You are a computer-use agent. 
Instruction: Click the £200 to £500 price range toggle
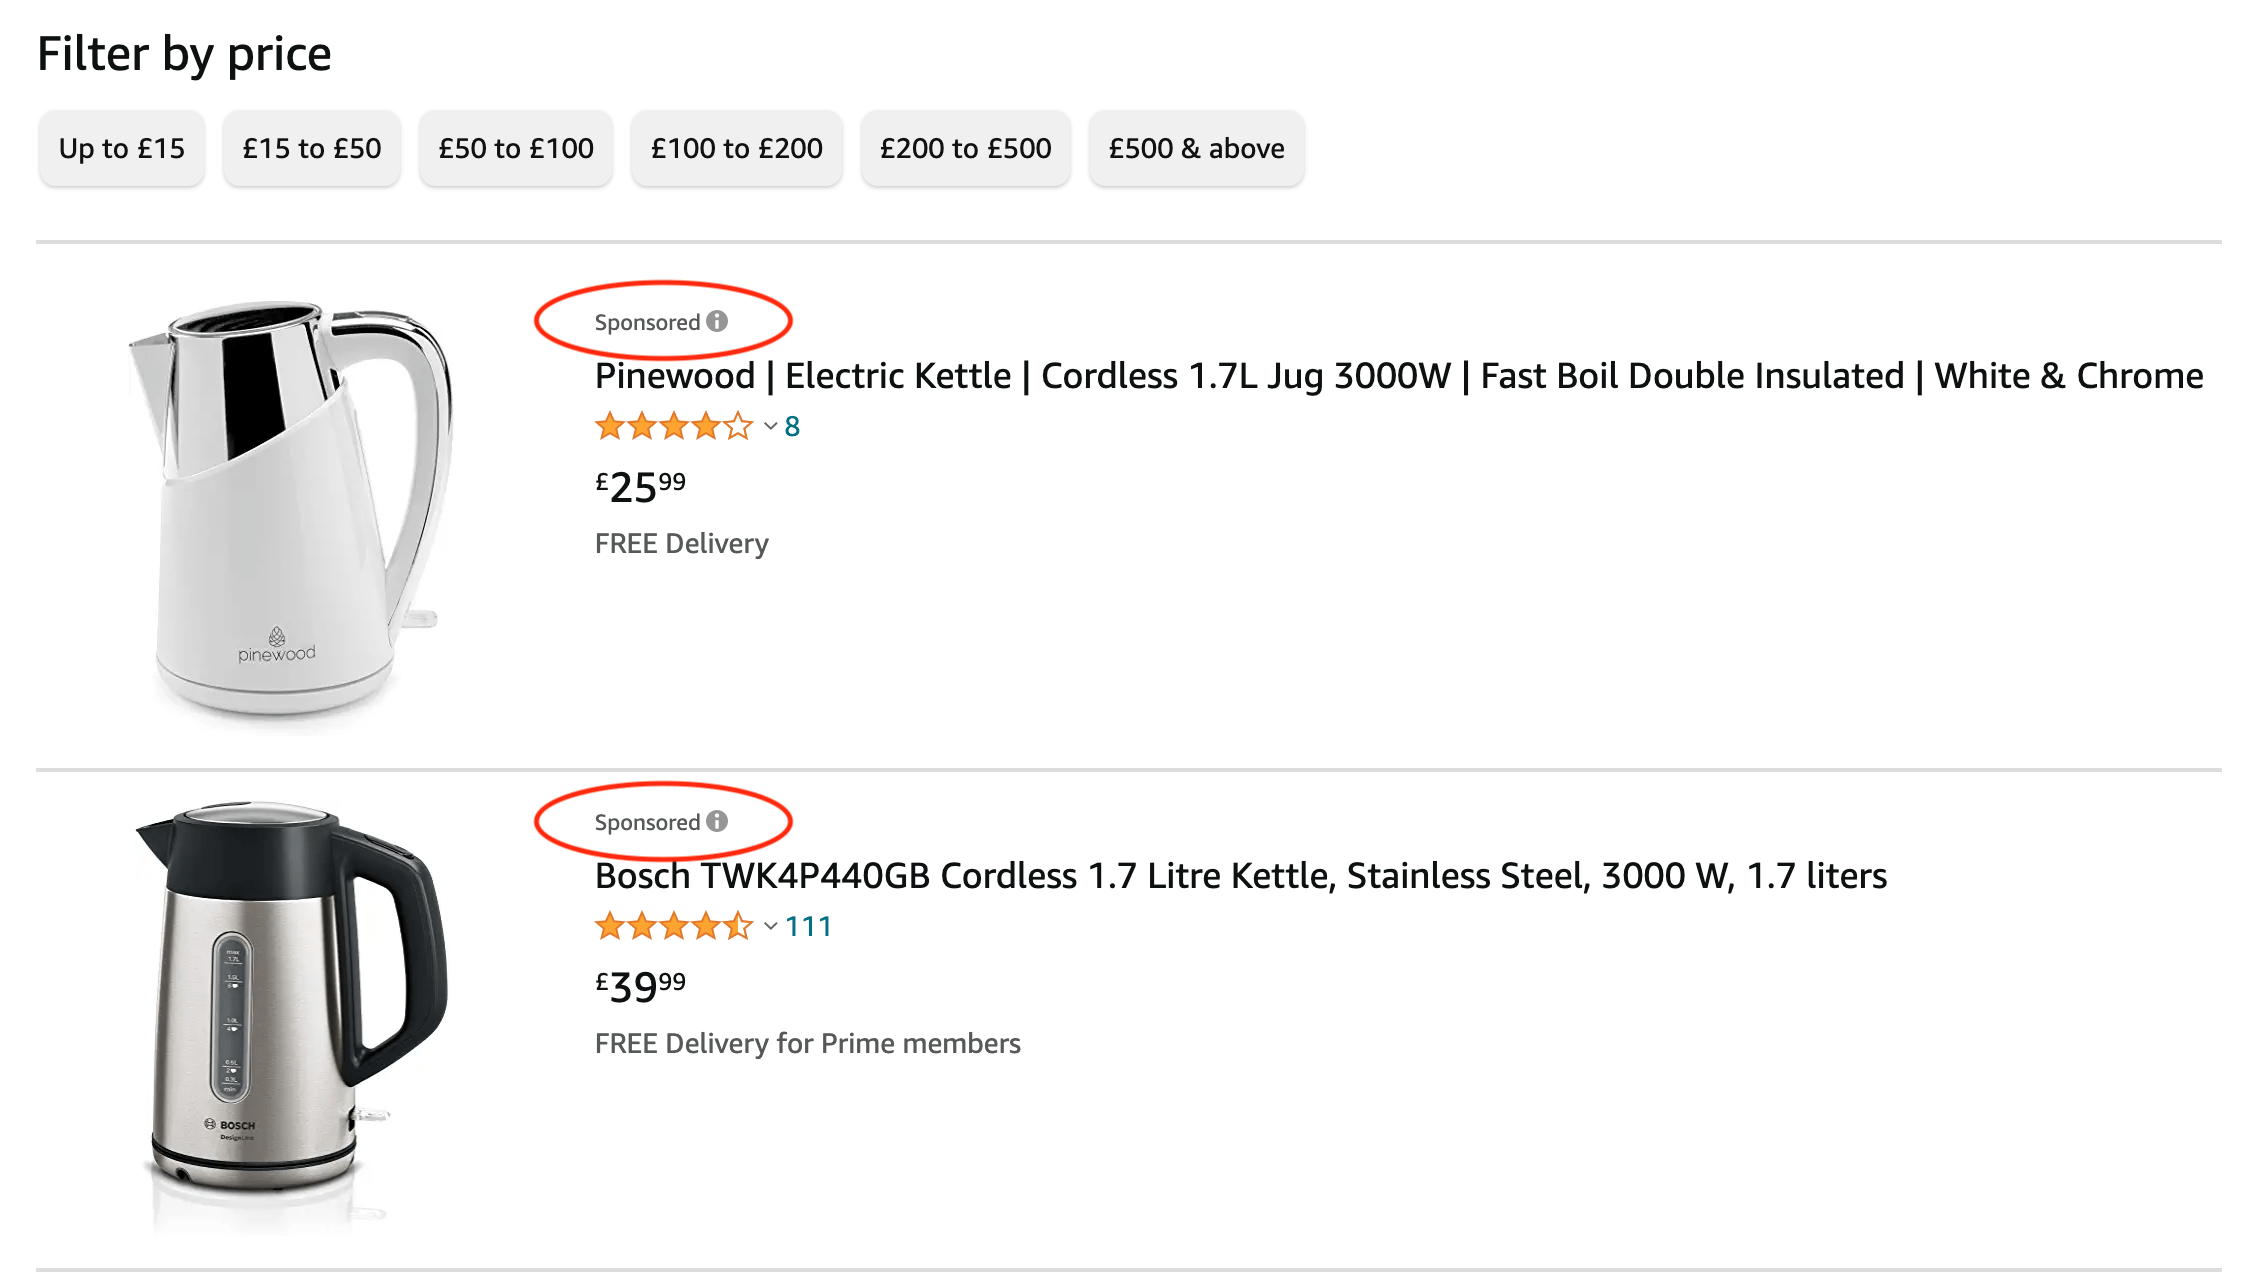pos(963,148)
